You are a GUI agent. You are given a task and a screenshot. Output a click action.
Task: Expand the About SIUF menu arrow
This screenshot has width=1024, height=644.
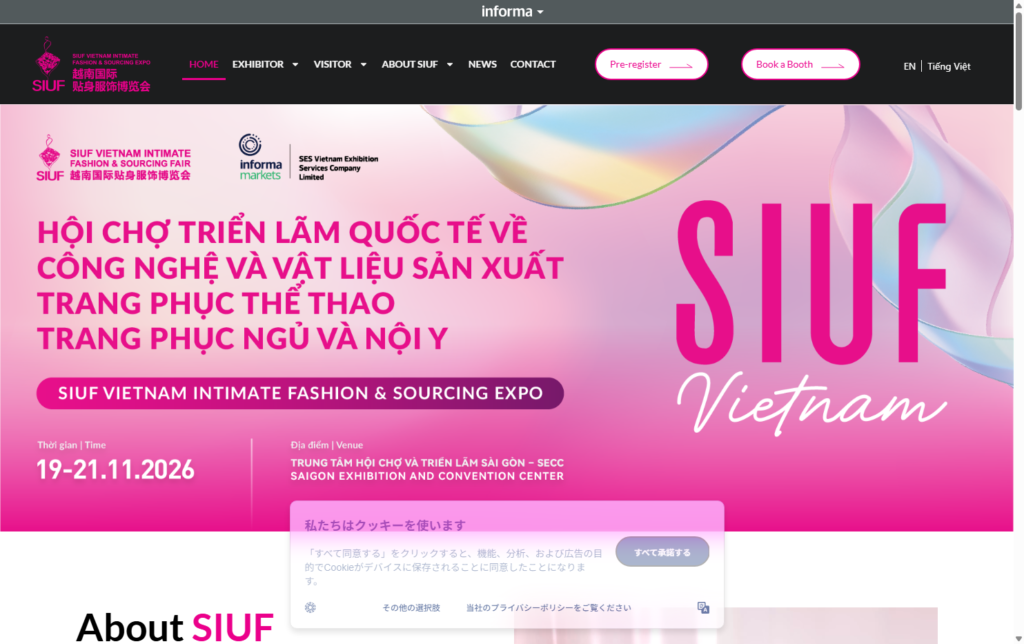tap(450, 65)
